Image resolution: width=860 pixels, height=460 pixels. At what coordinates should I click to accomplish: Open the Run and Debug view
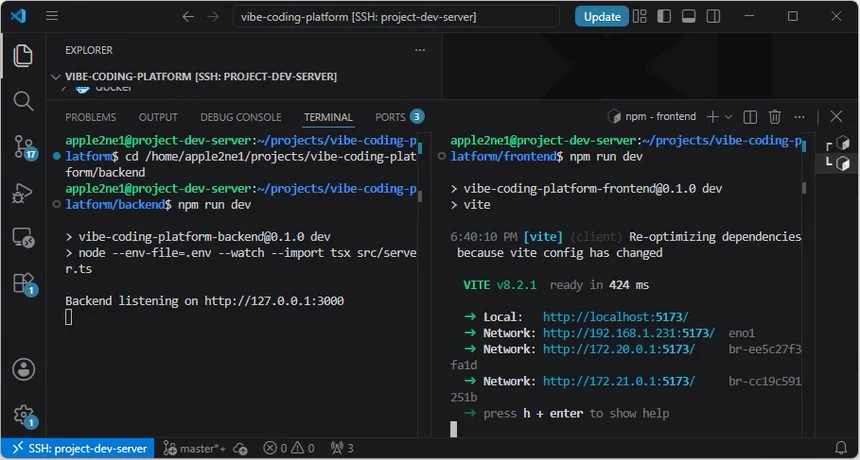point(22,194)
